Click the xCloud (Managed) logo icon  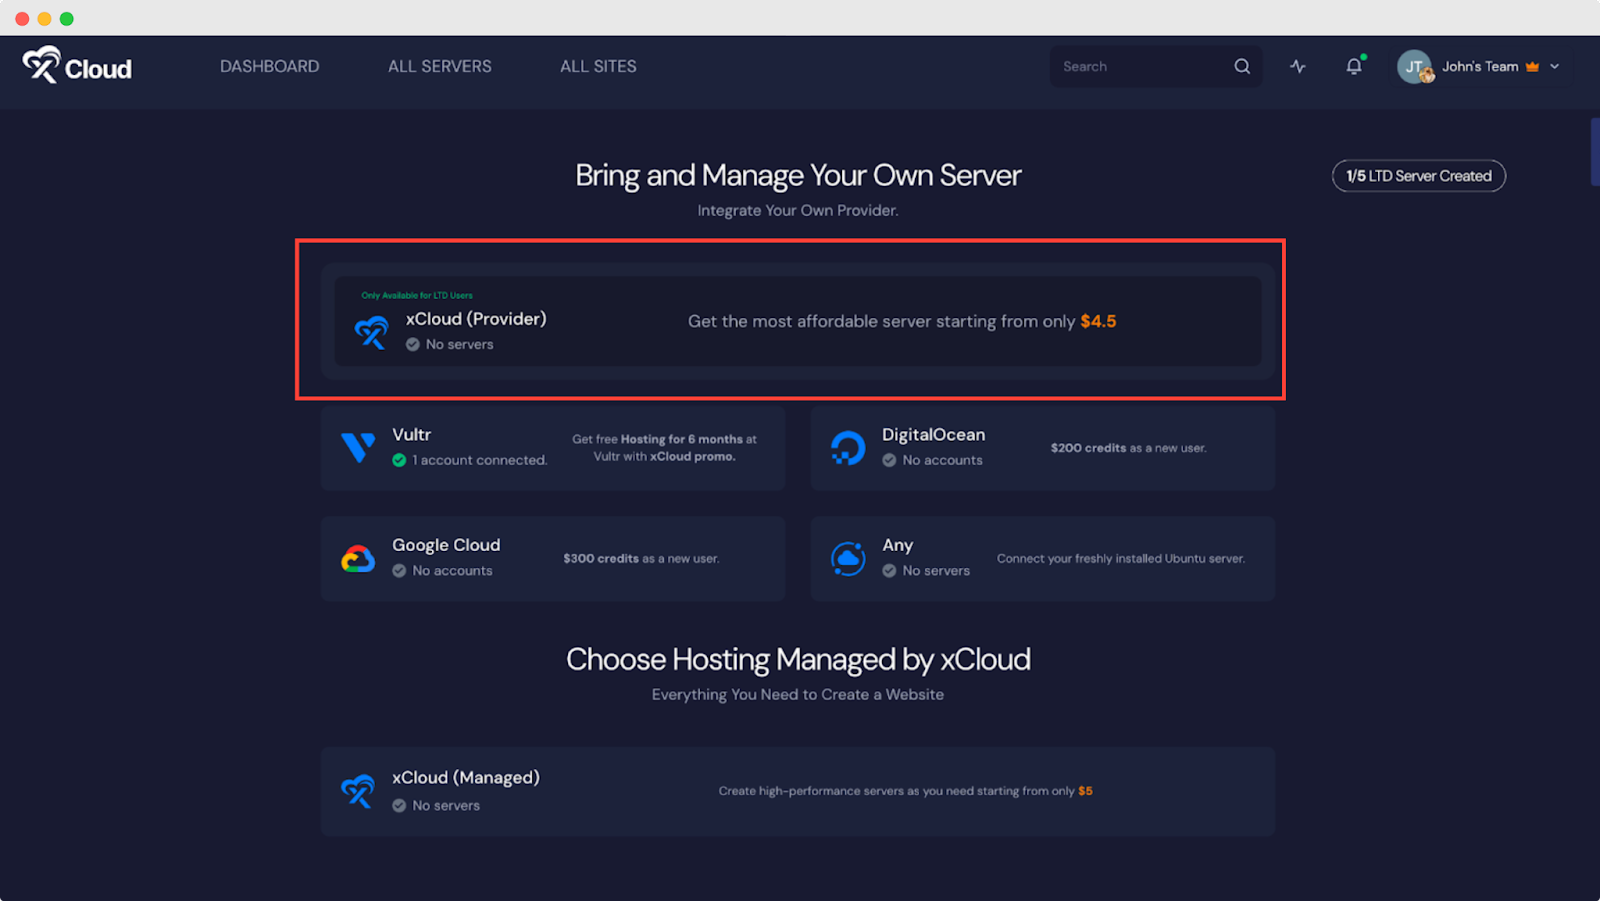(x=357, y=791)
